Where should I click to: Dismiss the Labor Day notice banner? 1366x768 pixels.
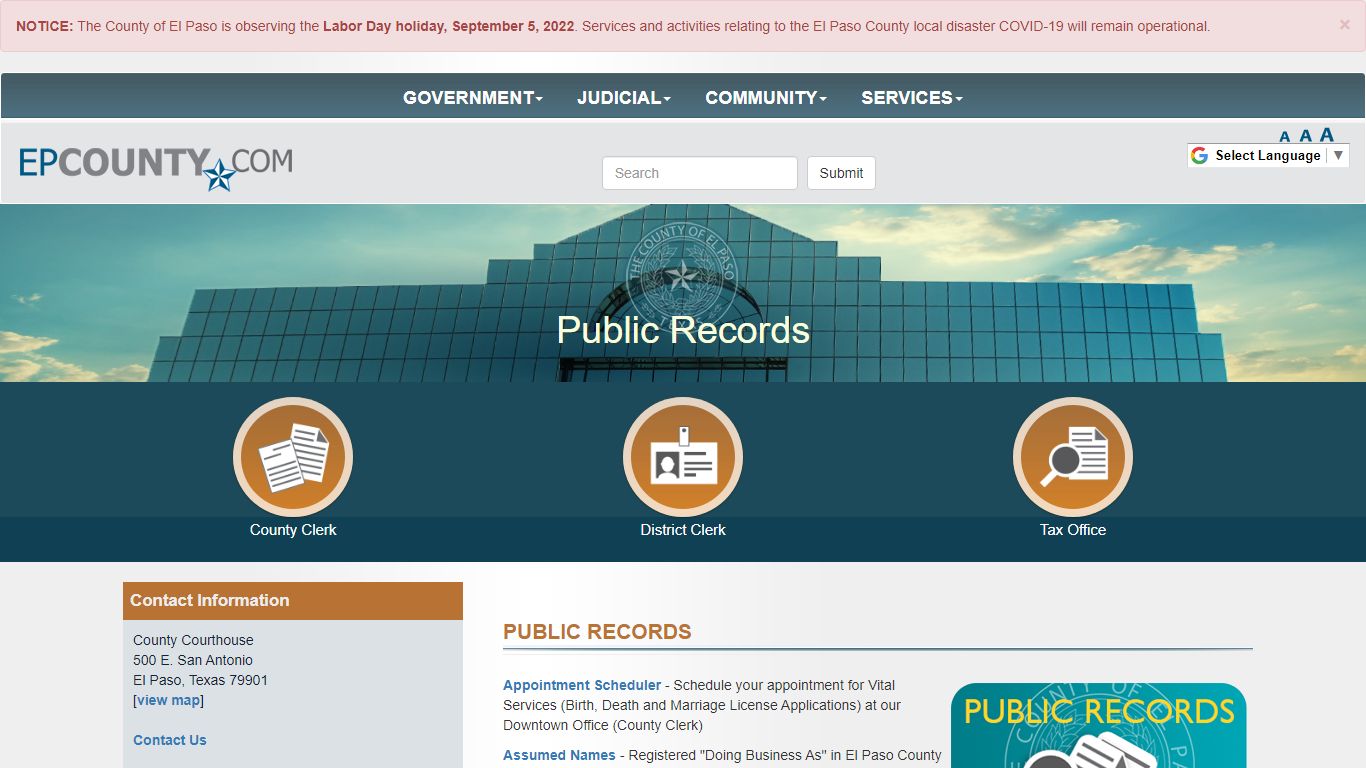[x=1344, y=25]
